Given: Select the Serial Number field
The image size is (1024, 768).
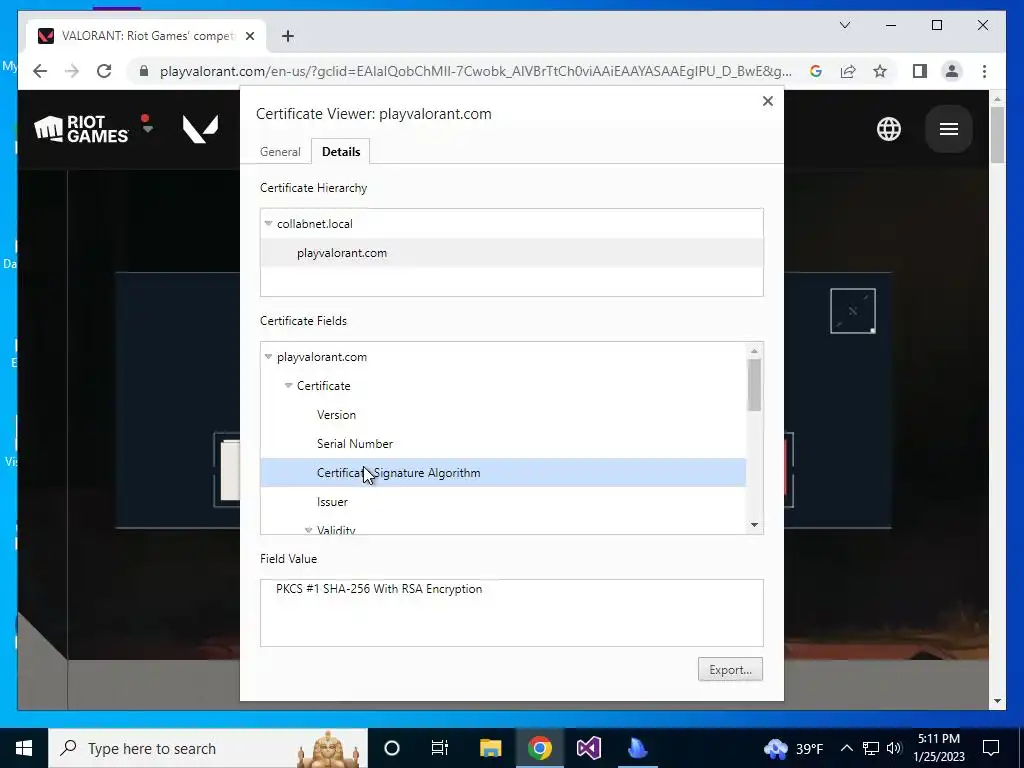Looking at the screenshot, I should click(355, 443).
